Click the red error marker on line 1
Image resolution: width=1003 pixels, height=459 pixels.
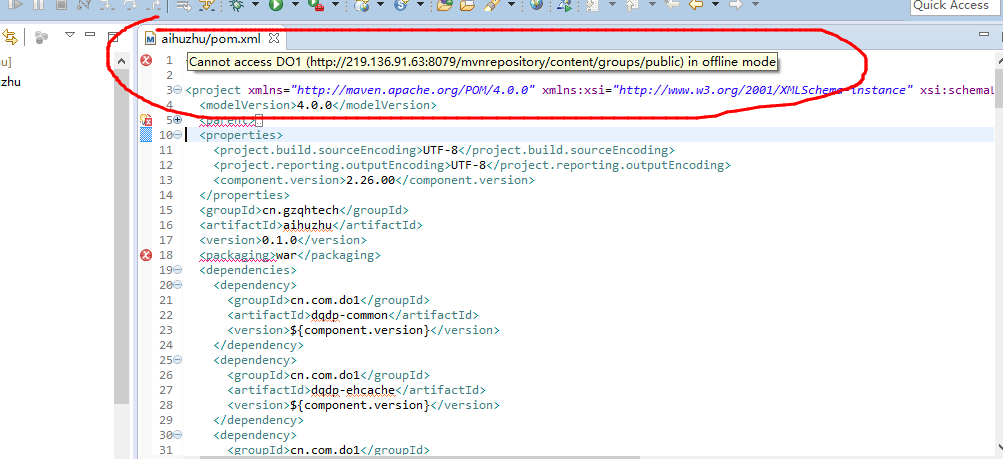point(146,62)
